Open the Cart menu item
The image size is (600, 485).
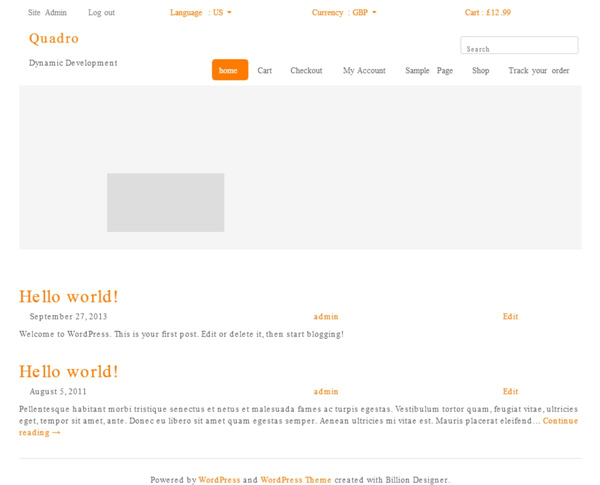point(264,71)
